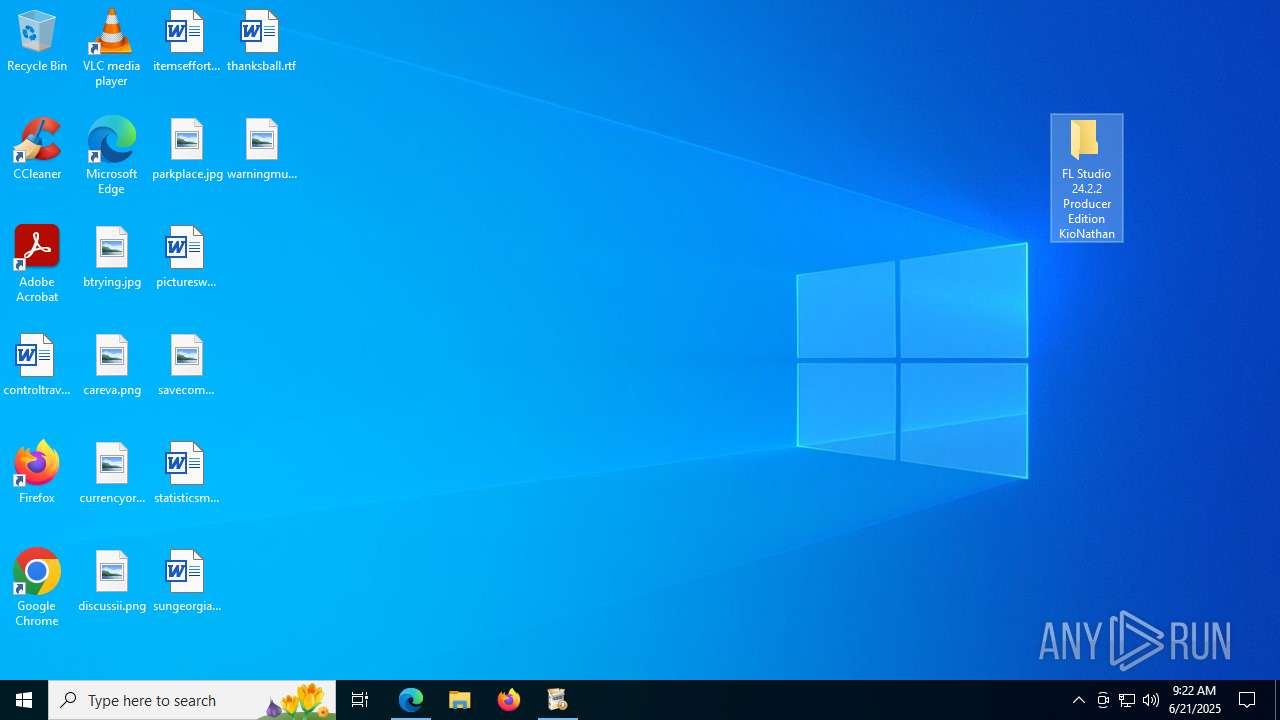
Task: Show hidden system tray icons
Action: click(1079, 700)
